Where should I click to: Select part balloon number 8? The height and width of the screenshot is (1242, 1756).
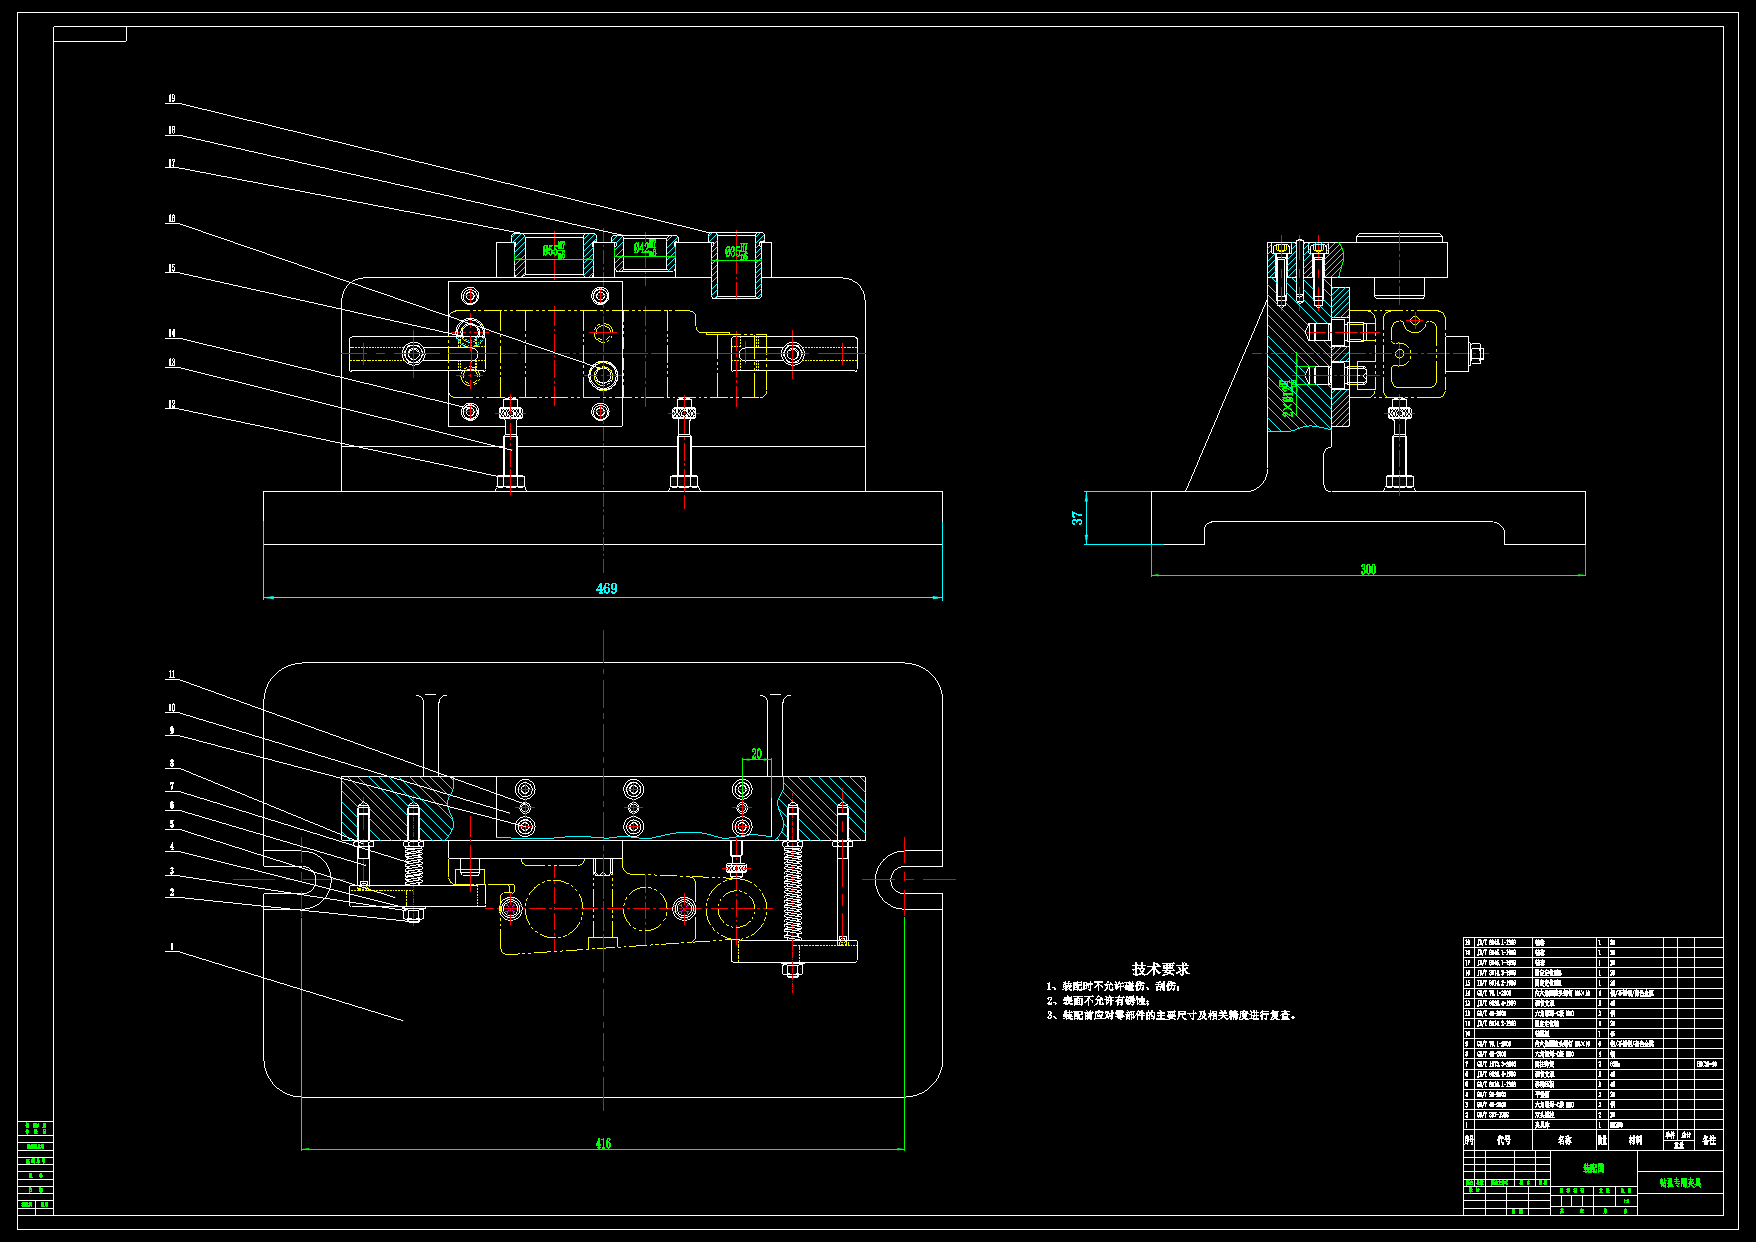coord(172,764)
